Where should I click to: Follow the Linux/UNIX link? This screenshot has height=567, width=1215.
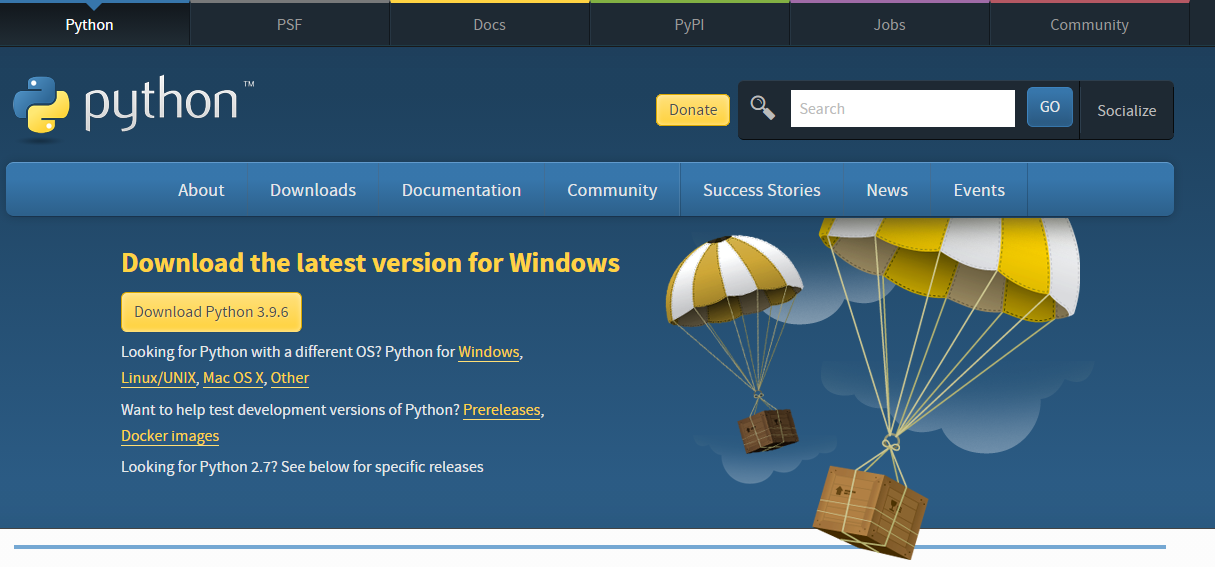159,378
